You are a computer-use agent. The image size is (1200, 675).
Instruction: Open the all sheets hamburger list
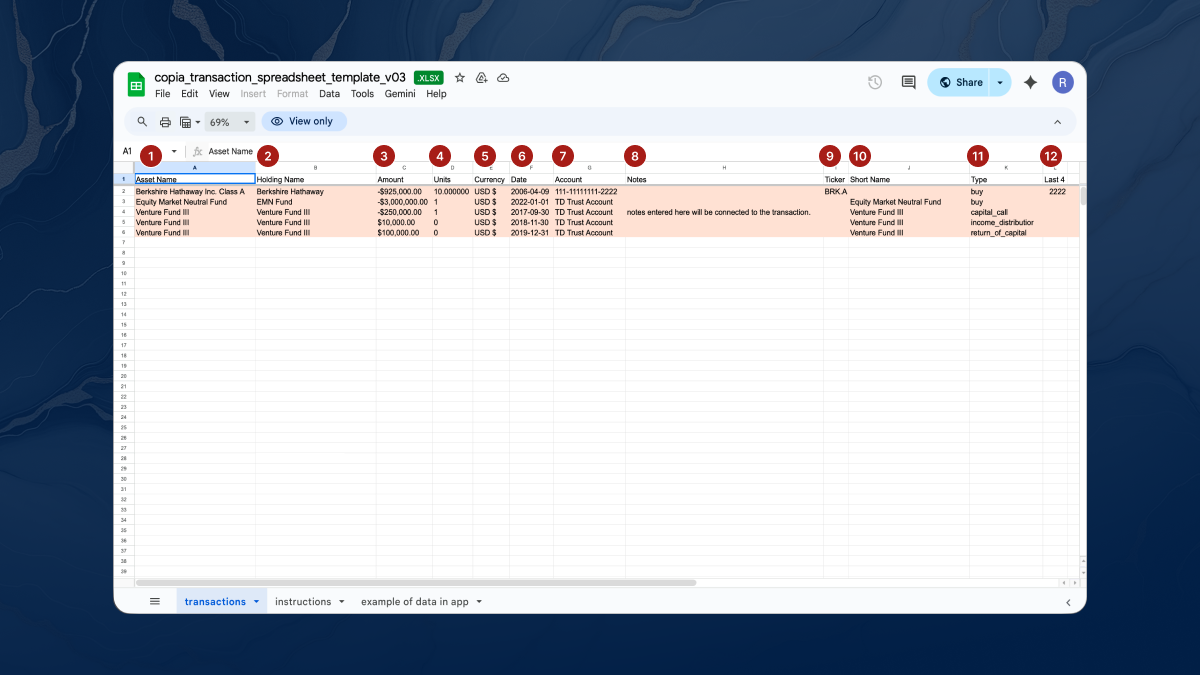[x=155, y=602]
